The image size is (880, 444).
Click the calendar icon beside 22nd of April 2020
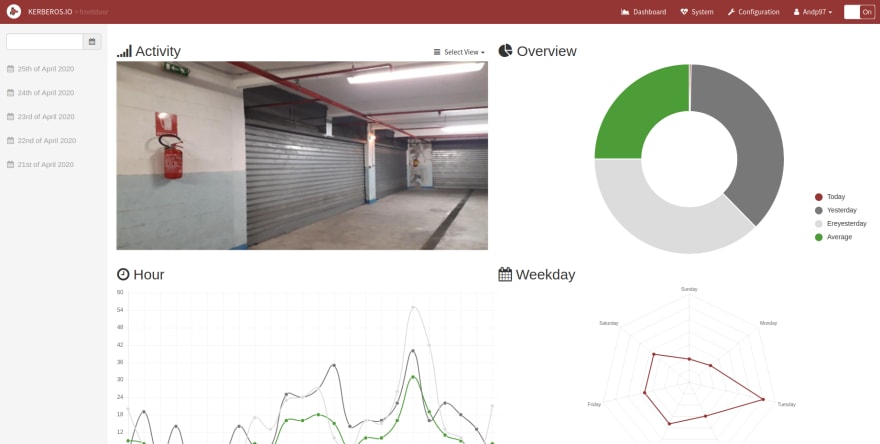(x=10, y=141)
